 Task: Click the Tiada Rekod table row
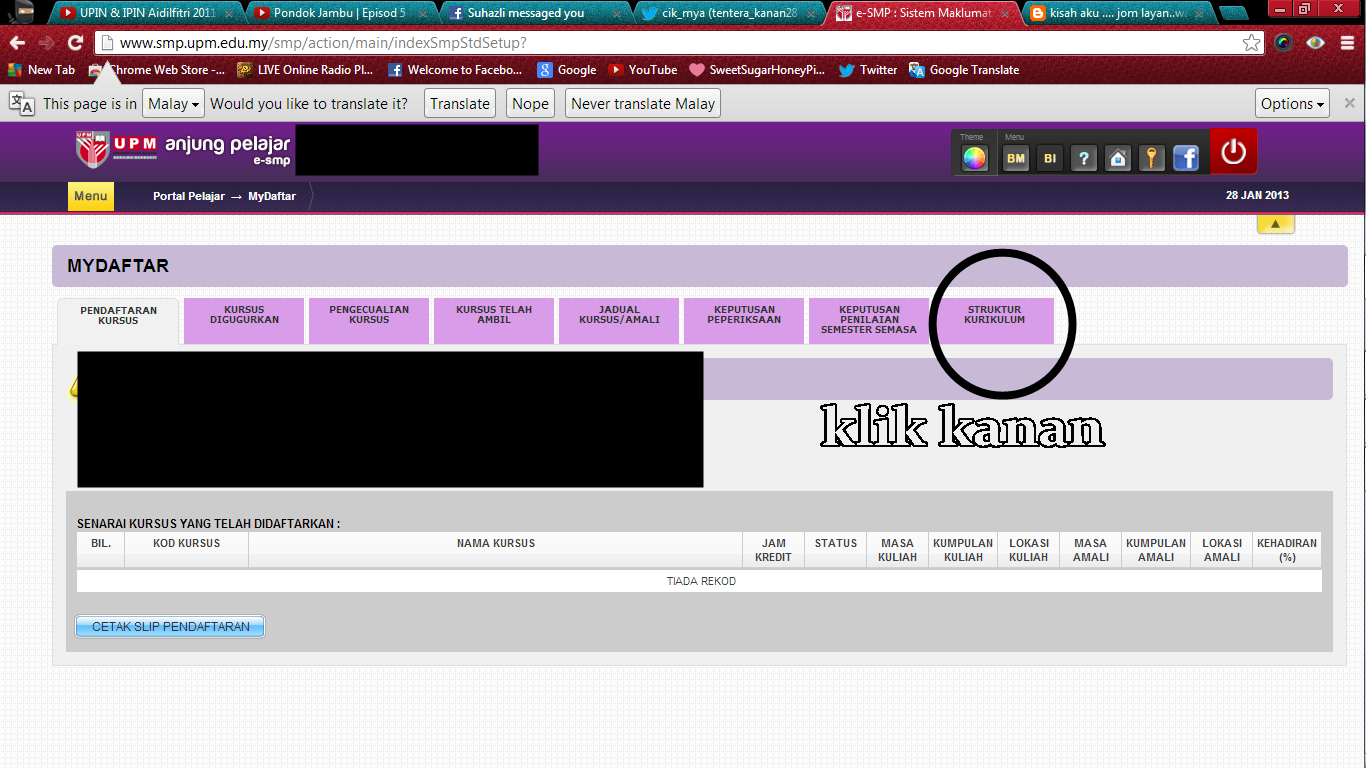point(700,581)
